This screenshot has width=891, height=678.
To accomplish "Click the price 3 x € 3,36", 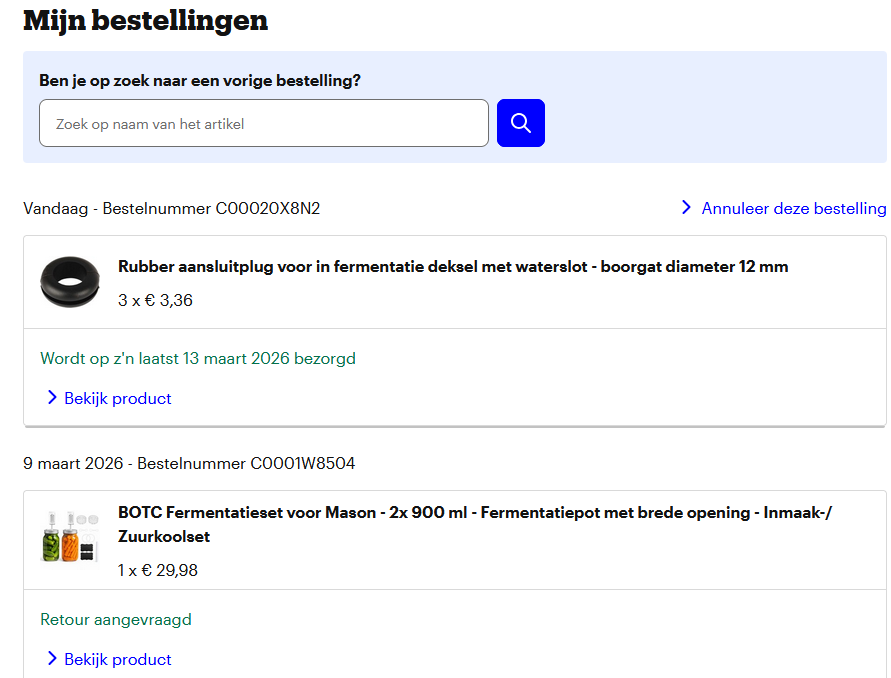I will [x=155, y=300].
